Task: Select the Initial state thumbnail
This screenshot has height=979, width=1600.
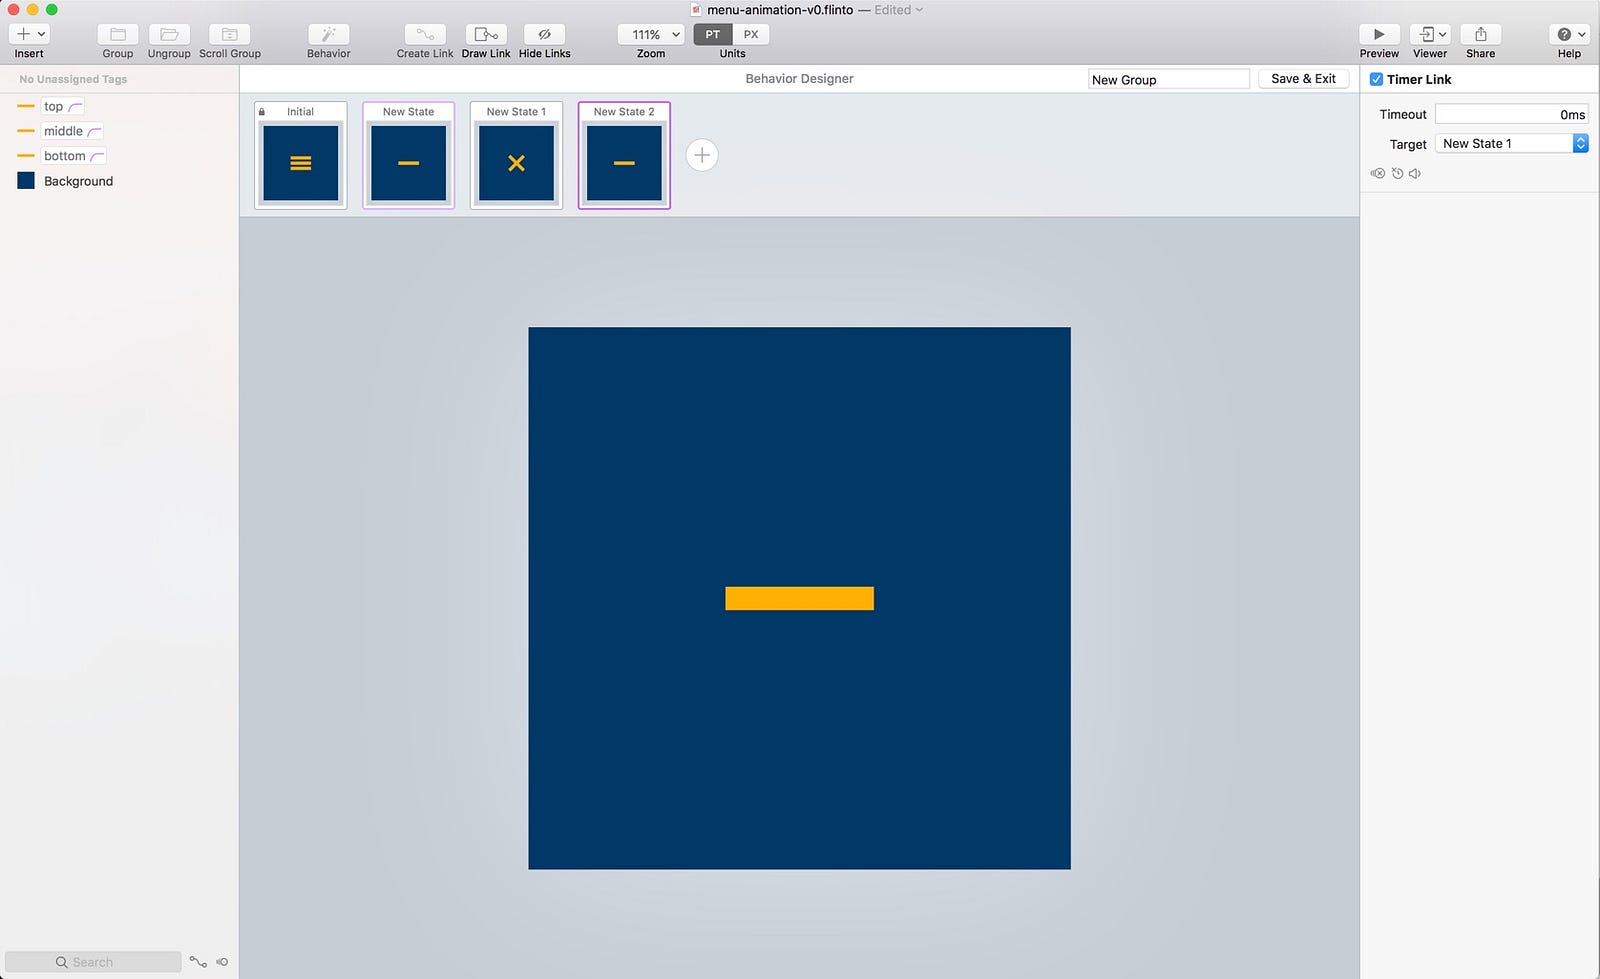Action: coord(301,155)
